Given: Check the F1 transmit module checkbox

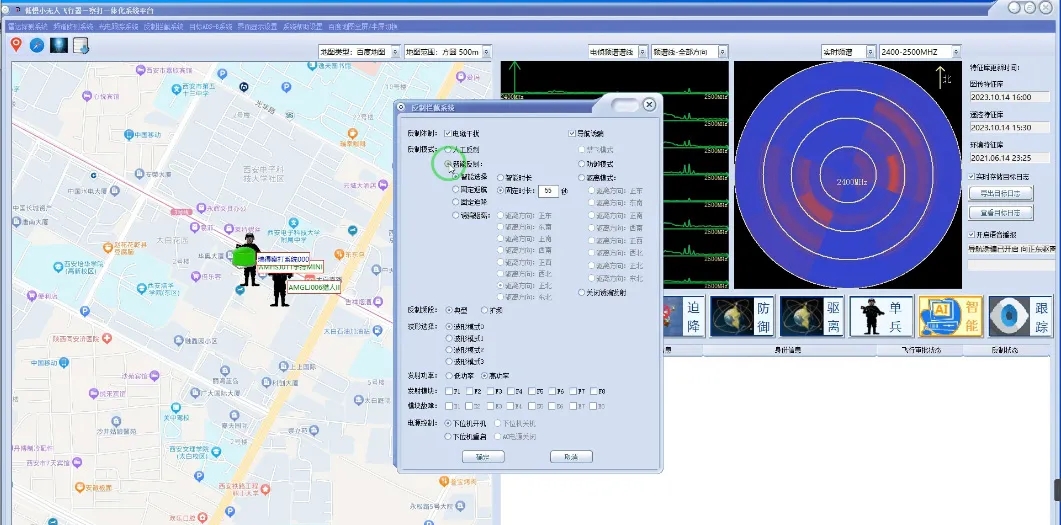Looking at the screenshot, I should [x=449, y=391].
